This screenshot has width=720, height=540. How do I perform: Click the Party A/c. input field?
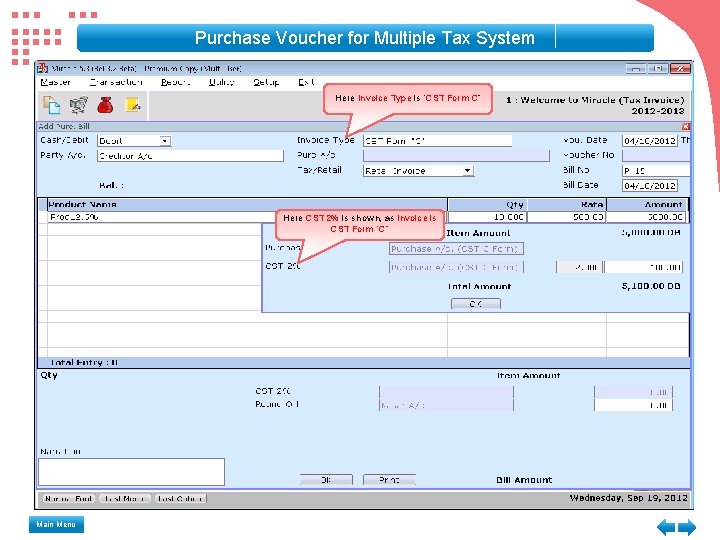(x=190, y=156)
